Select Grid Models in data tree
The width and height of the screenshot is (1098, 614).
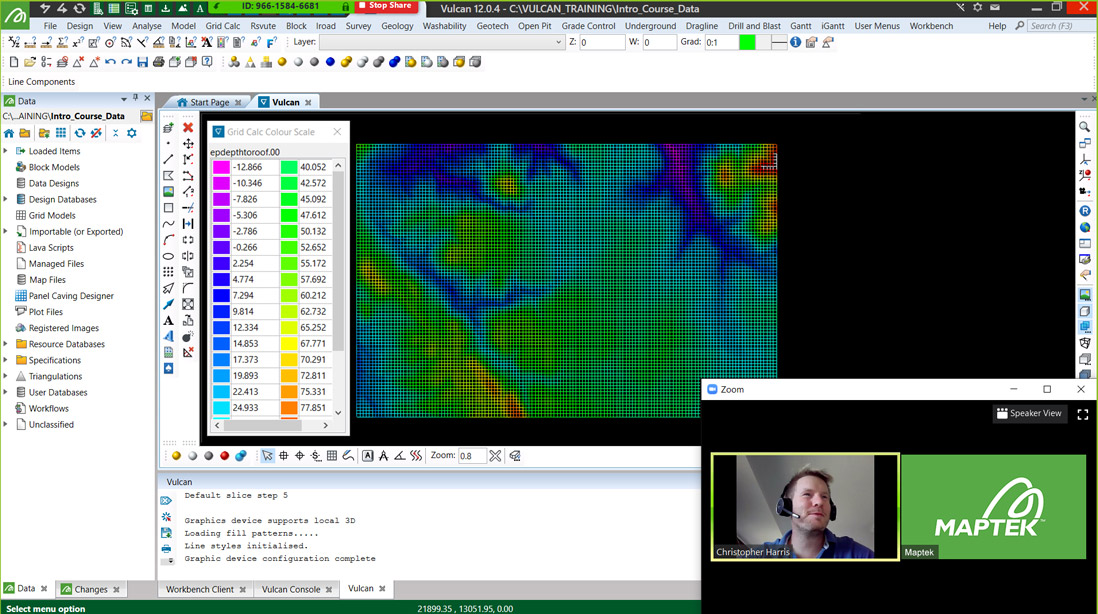click(x=52, y=216)
